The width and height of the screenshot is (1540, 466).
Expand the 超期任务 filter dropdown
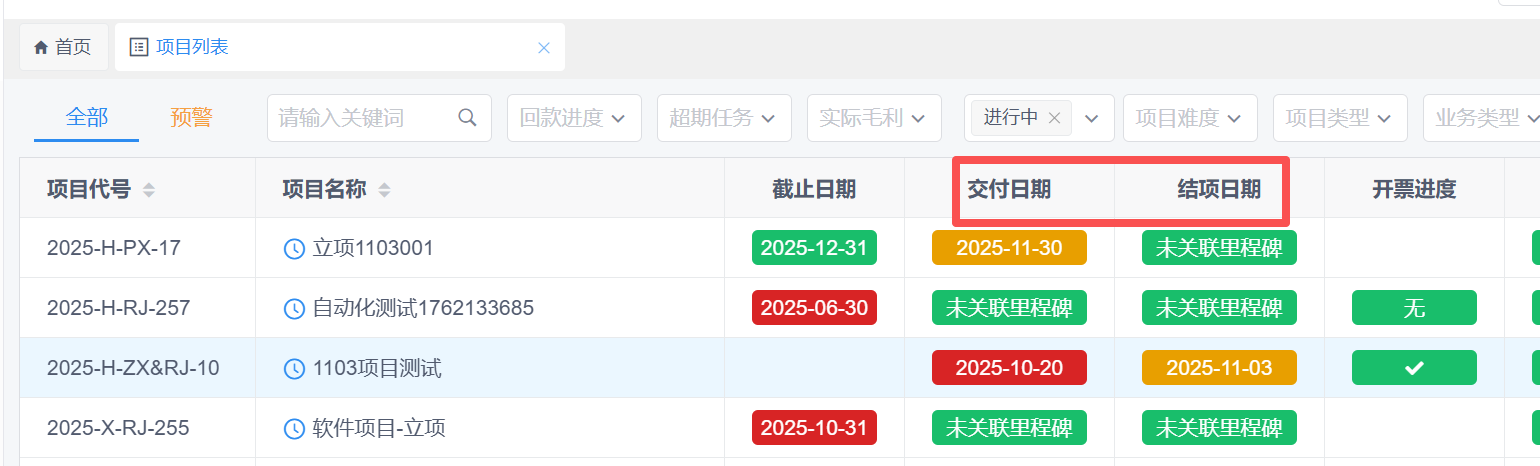pos(723,118)
